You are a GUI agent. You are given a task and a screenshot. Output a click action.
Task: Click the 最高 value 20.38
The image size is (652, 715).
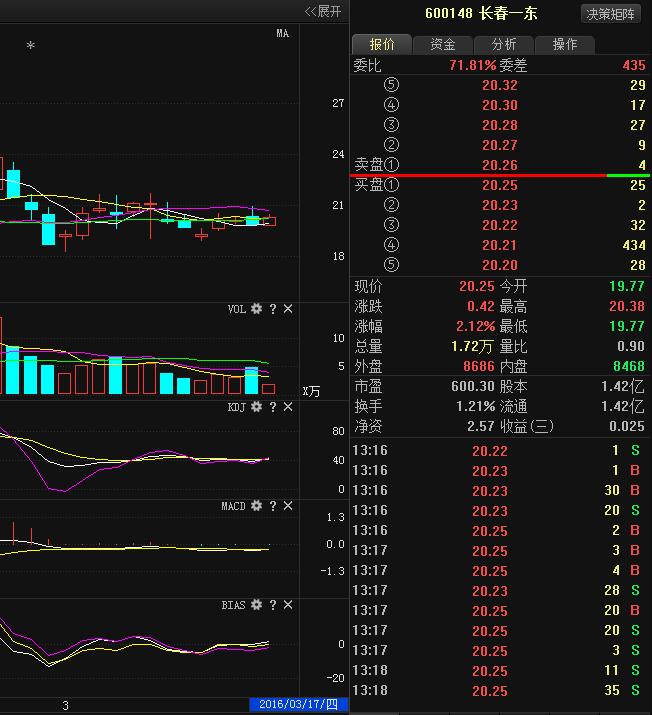pos(627,306)
